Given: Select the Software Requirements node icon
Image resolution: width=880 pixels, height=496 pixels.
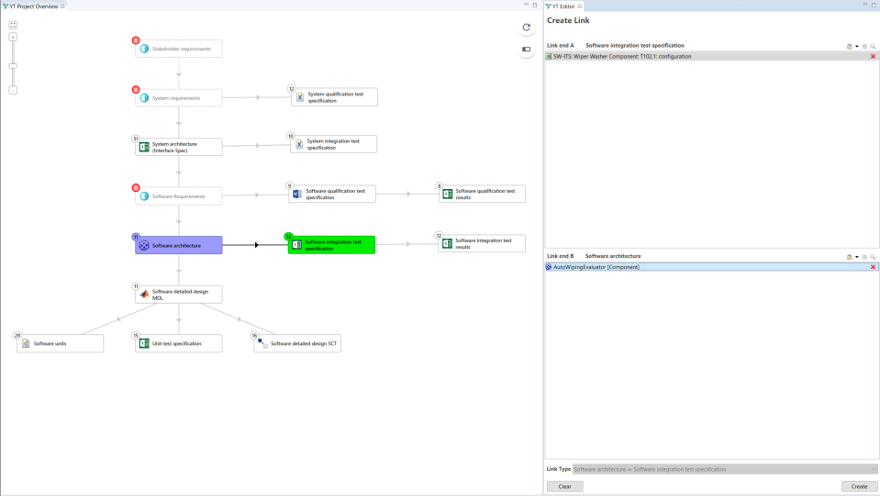Looking at the screenshot, I should (144, 196).
